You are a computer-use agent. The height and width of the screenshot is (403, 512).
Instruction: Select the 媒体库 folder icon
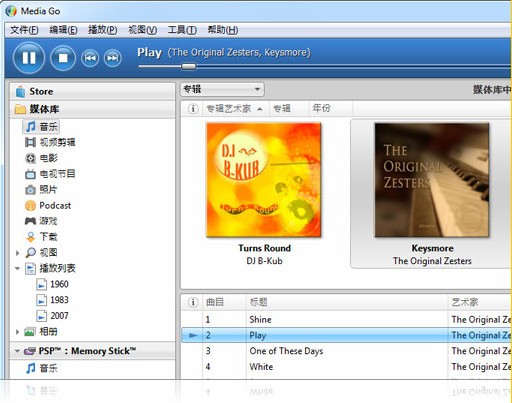pos(20,109)
